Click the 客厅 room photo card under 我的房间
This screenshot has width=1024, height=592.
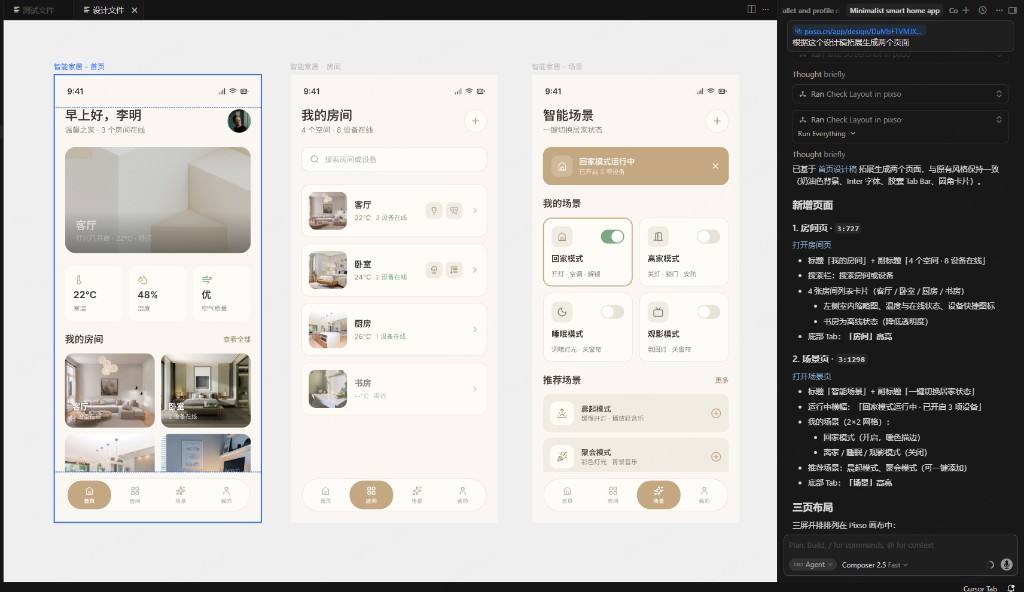tap(110, 390)
